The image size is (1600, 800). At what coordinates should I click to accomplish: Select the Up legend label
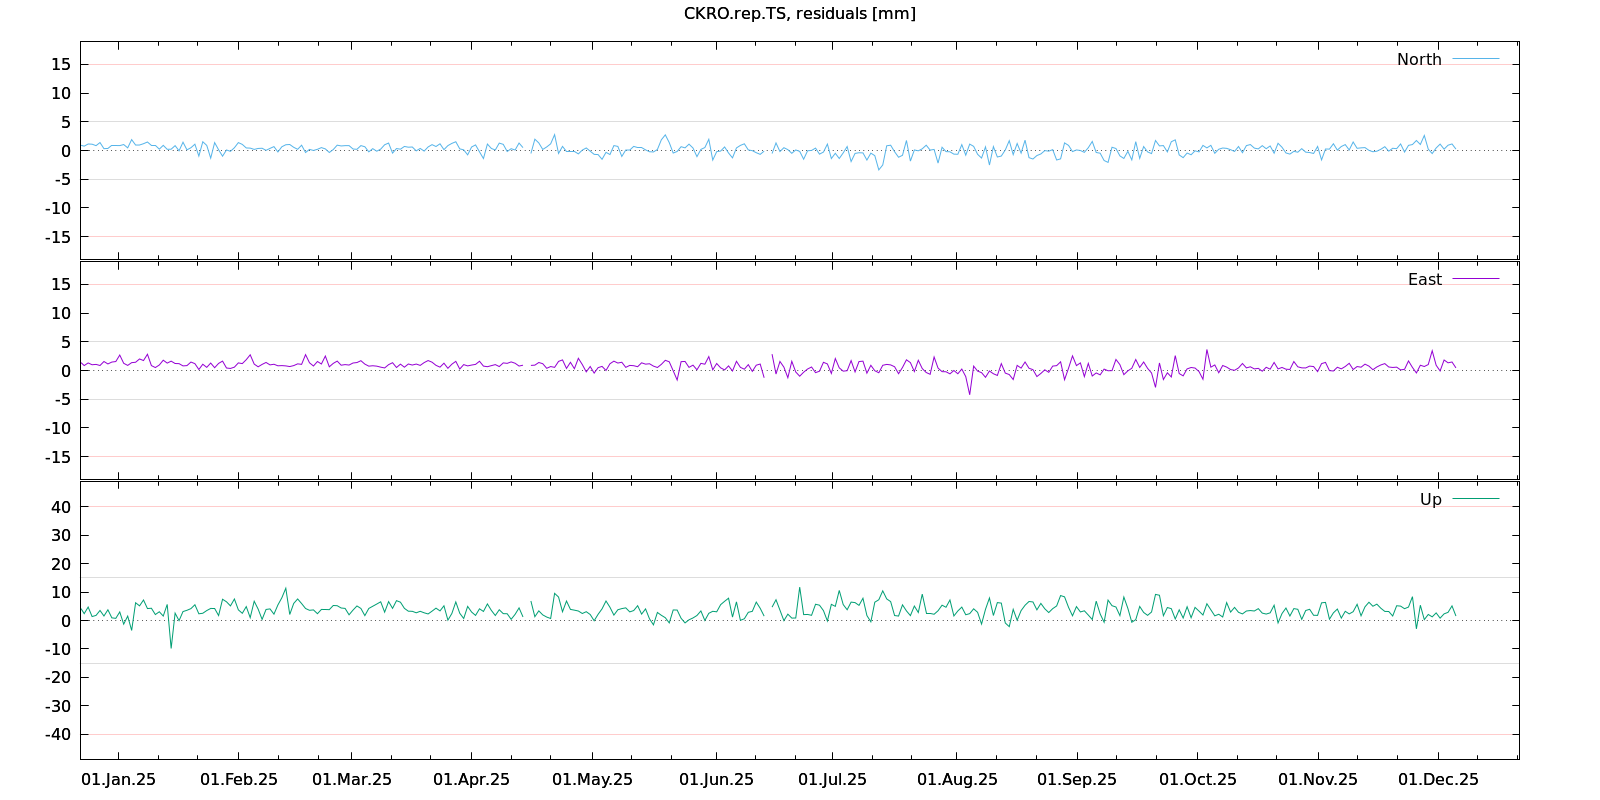pos(1430,499)
